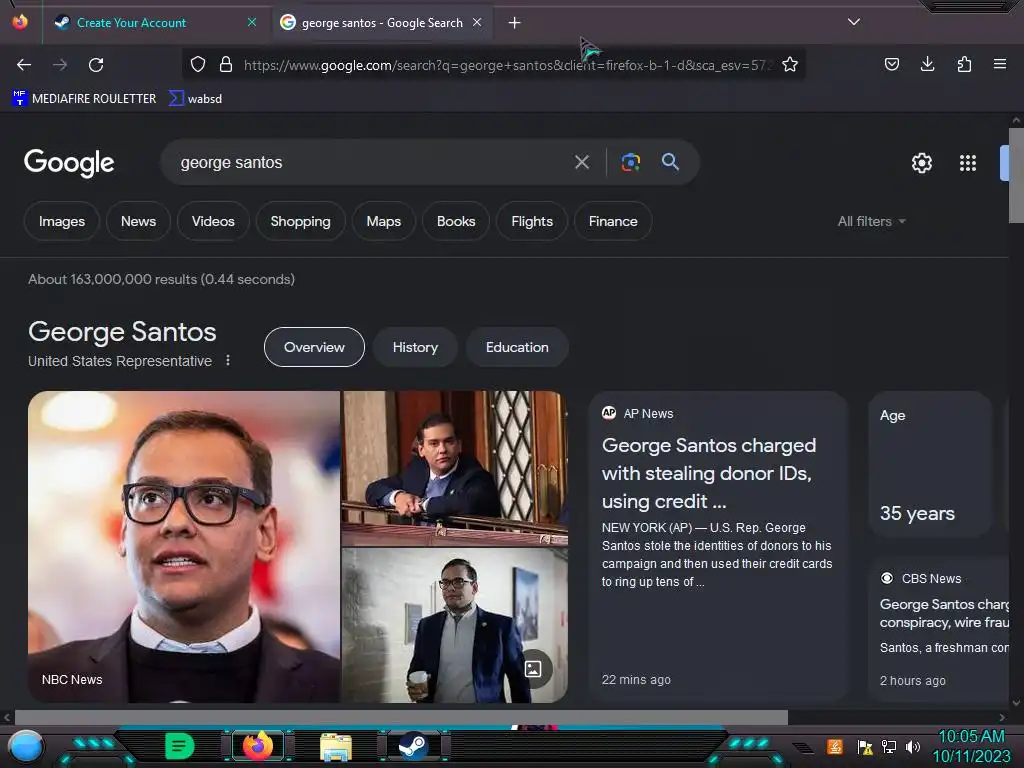The height and width of the screenshot is (768, 1024).
Task: Open Google quick settings gear
Action: point(921,163)
